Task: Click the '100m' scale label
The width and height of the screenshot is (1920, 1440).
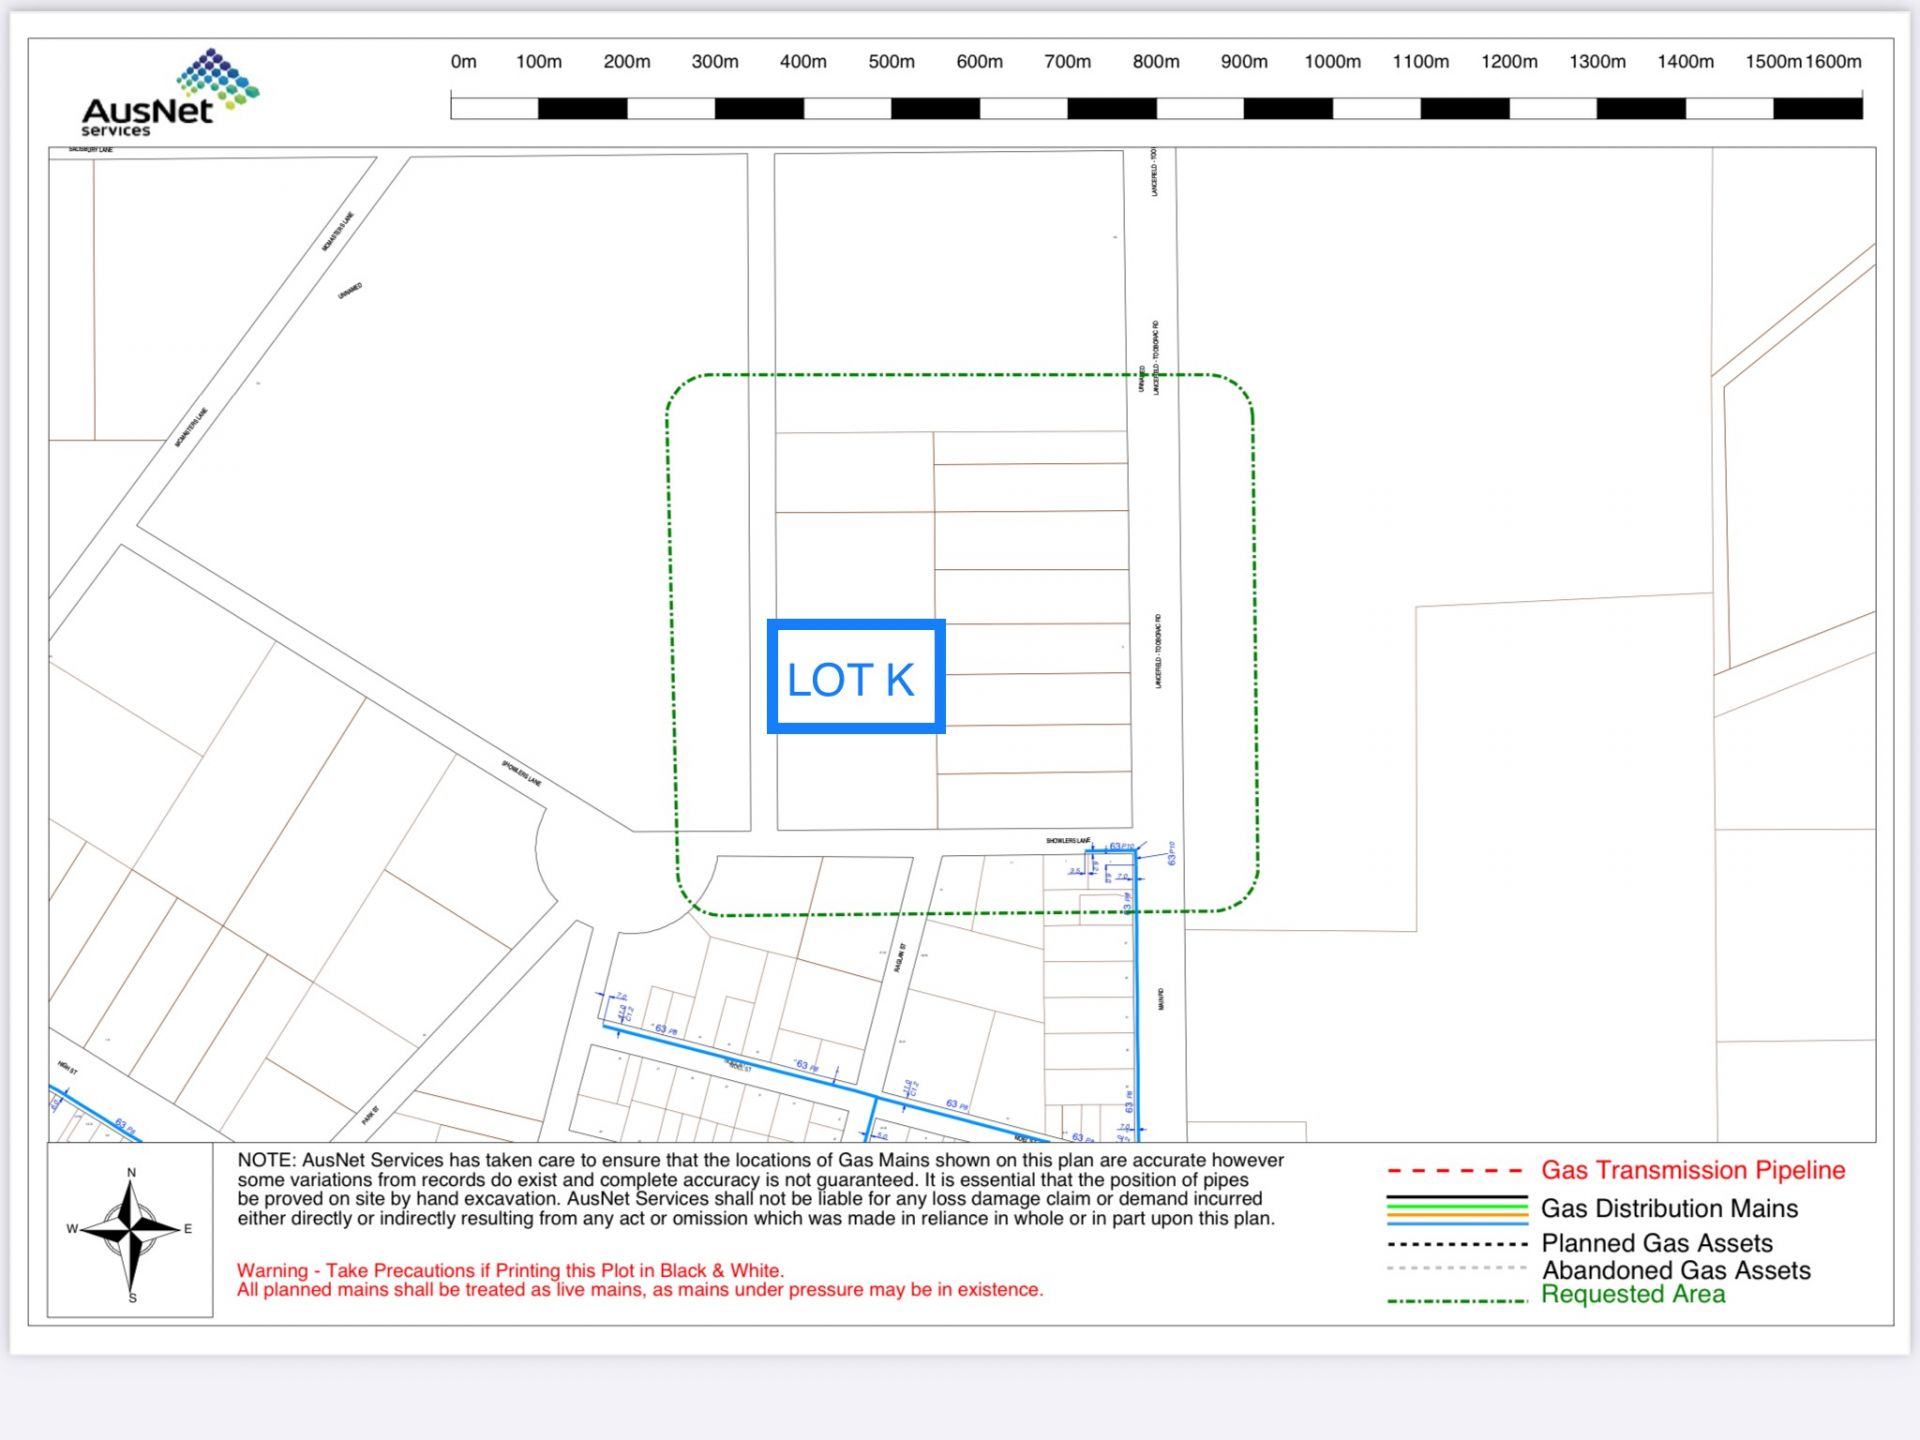Action: tap(539, 62)
